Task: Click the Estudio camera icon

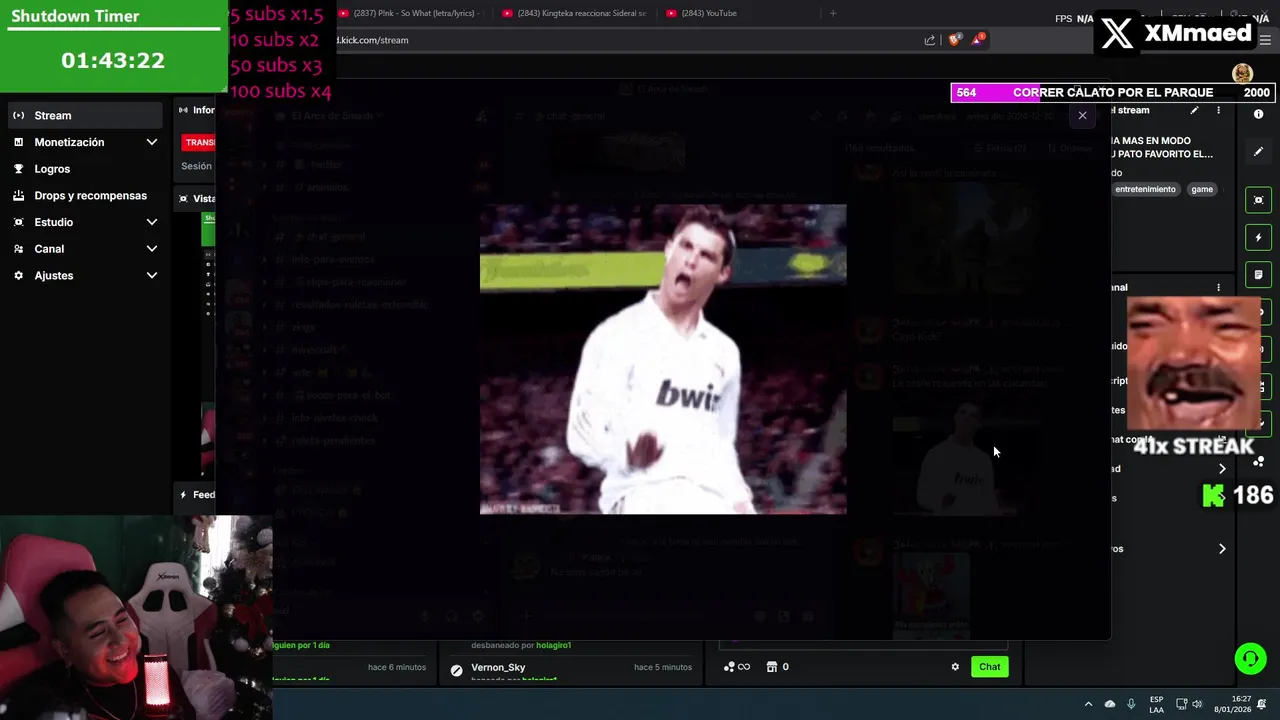Action: tap(18, 222)
